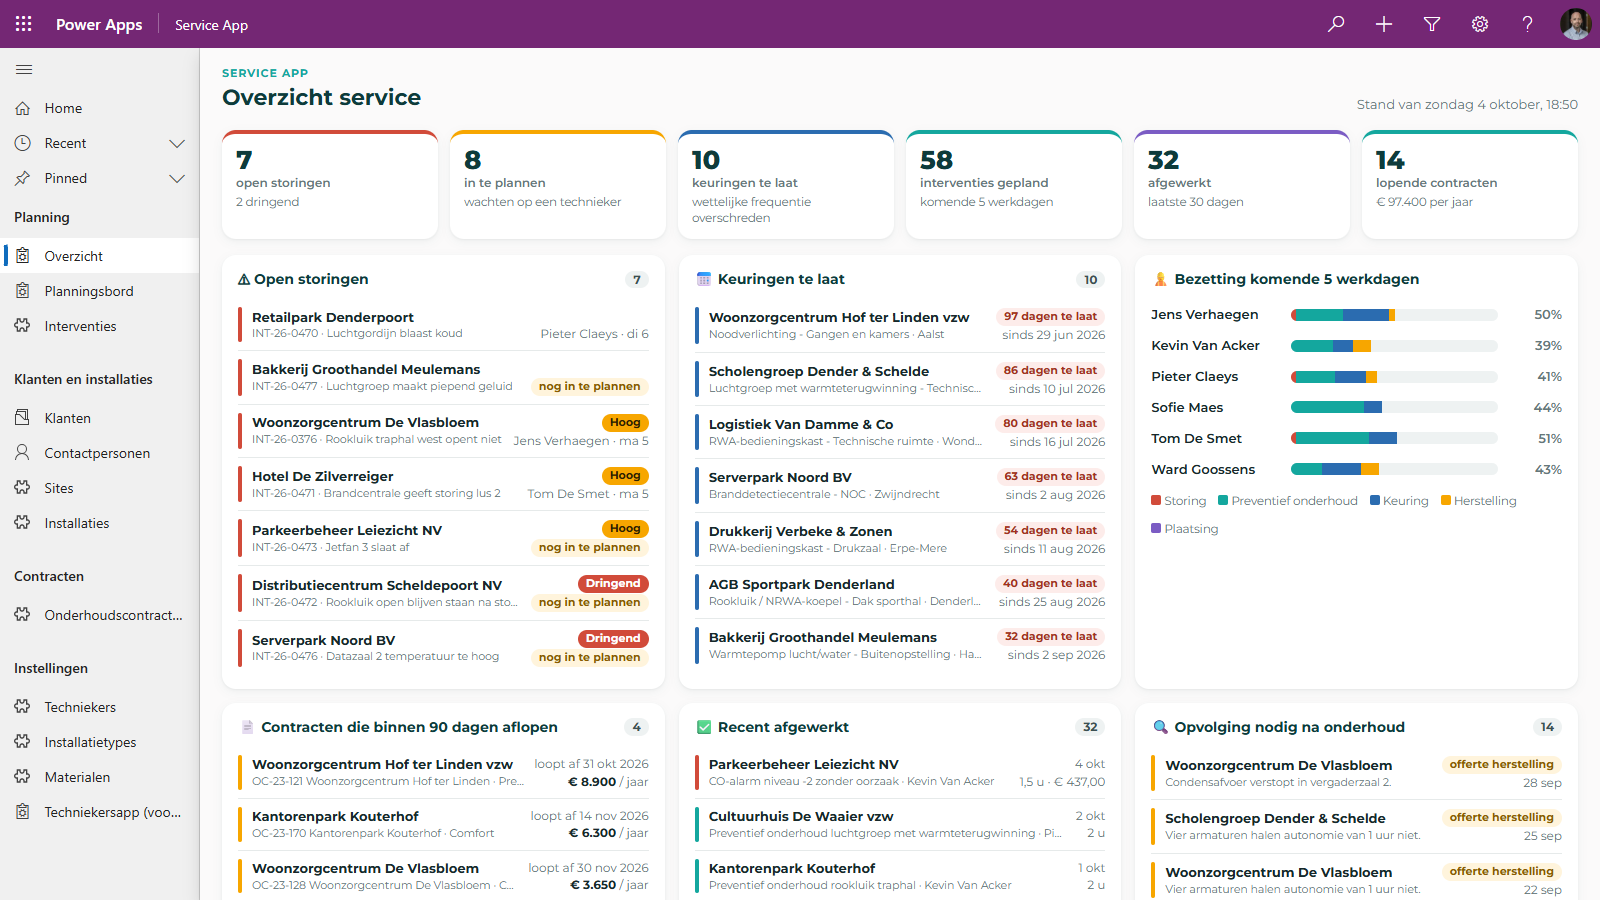Click the 97 dagen te laat badge
The width and height of the screenshot is (1600, 900).
pyautogui.click(x=1050, y=316)
